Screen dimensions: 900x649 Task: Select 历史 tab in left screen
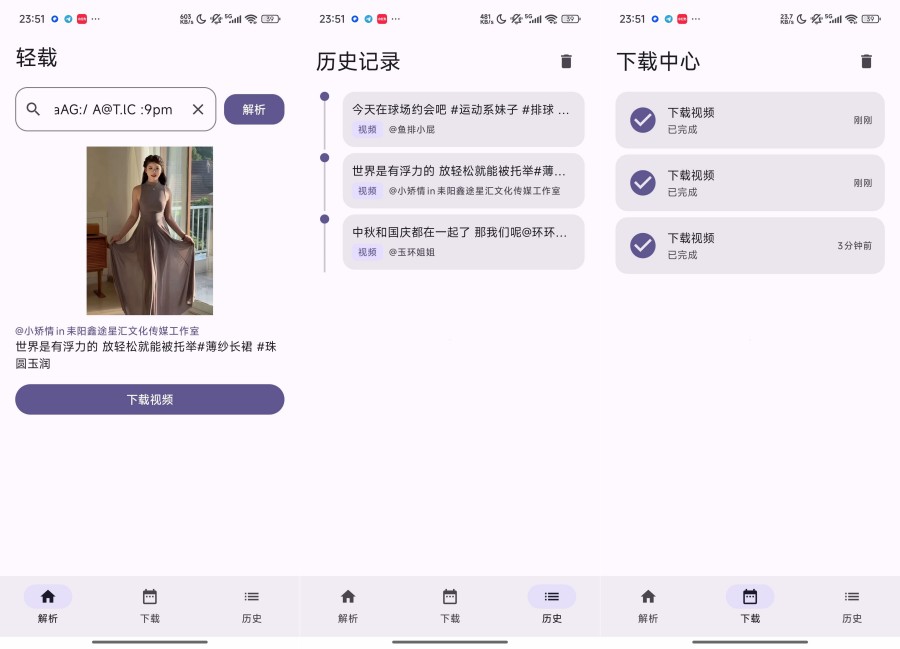point(251,605)
